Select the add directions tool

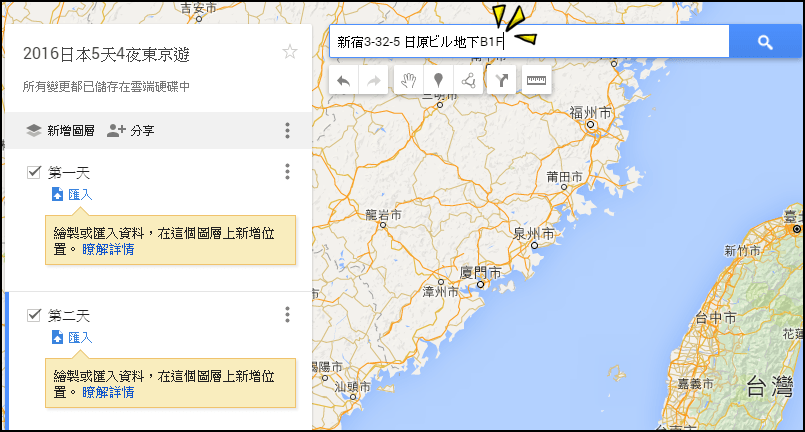pyautogui.click(x=501, y=80)
